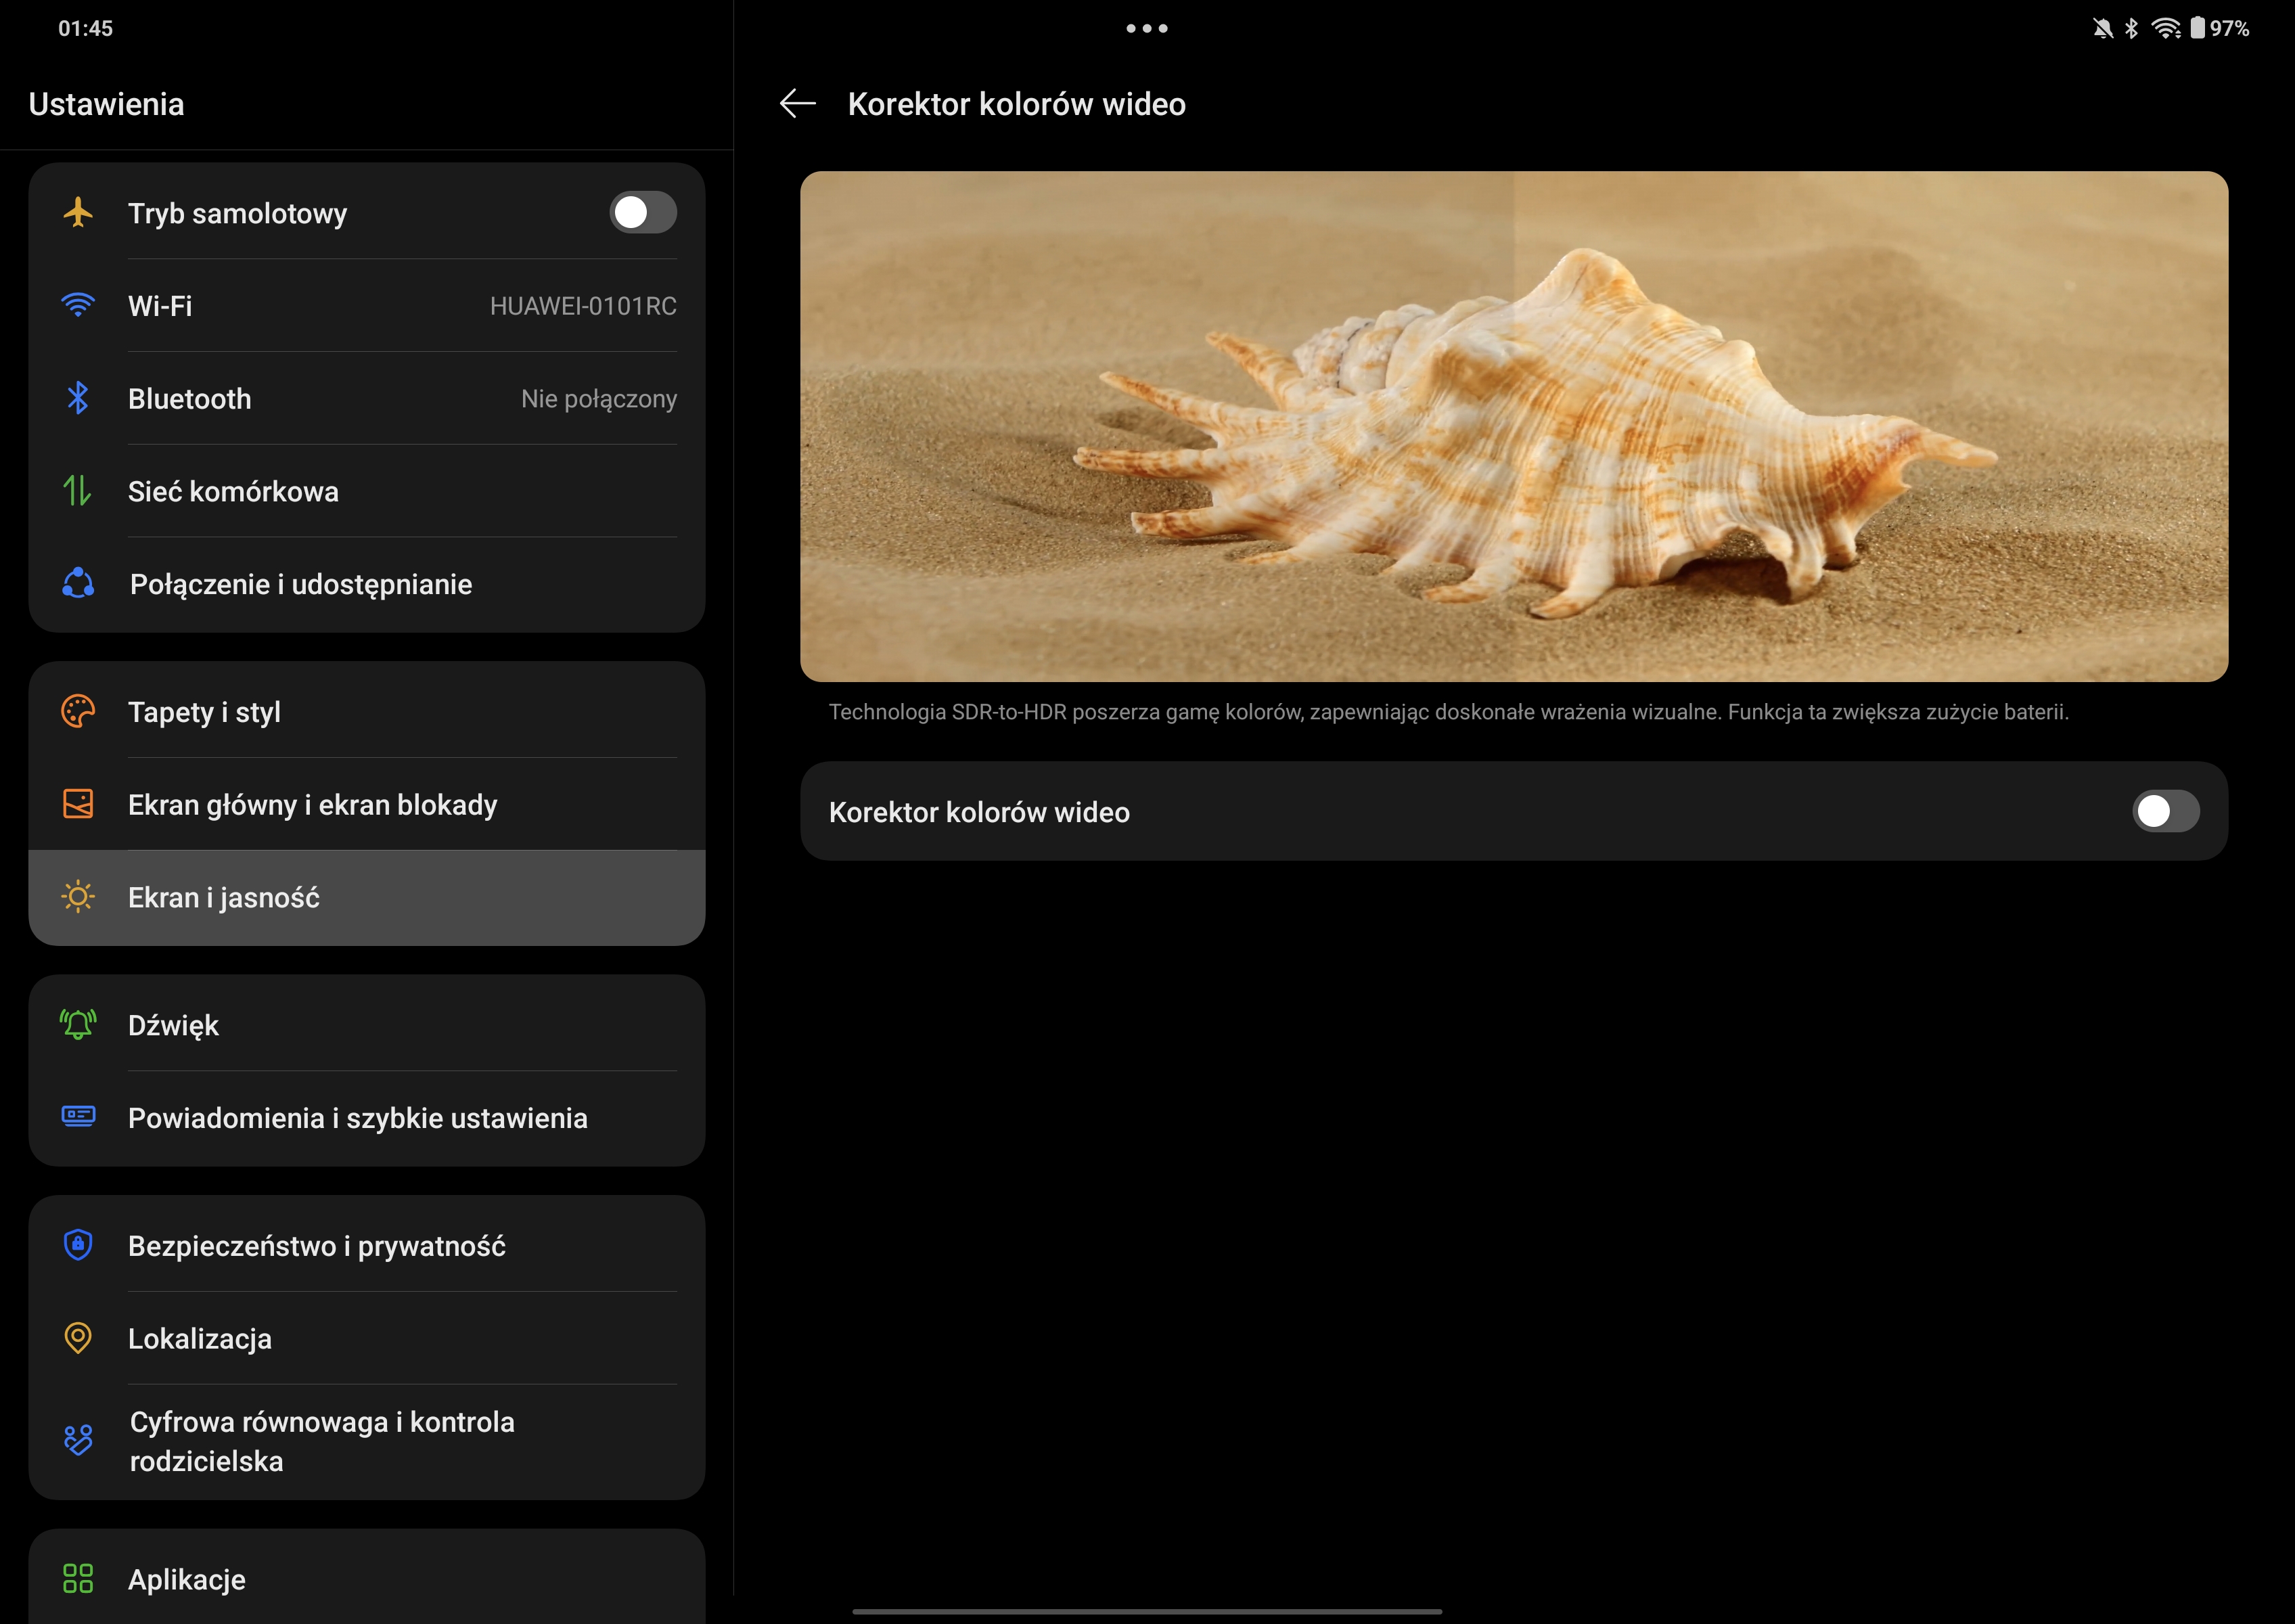Tap the home screen picture icon

pos(78,804)
